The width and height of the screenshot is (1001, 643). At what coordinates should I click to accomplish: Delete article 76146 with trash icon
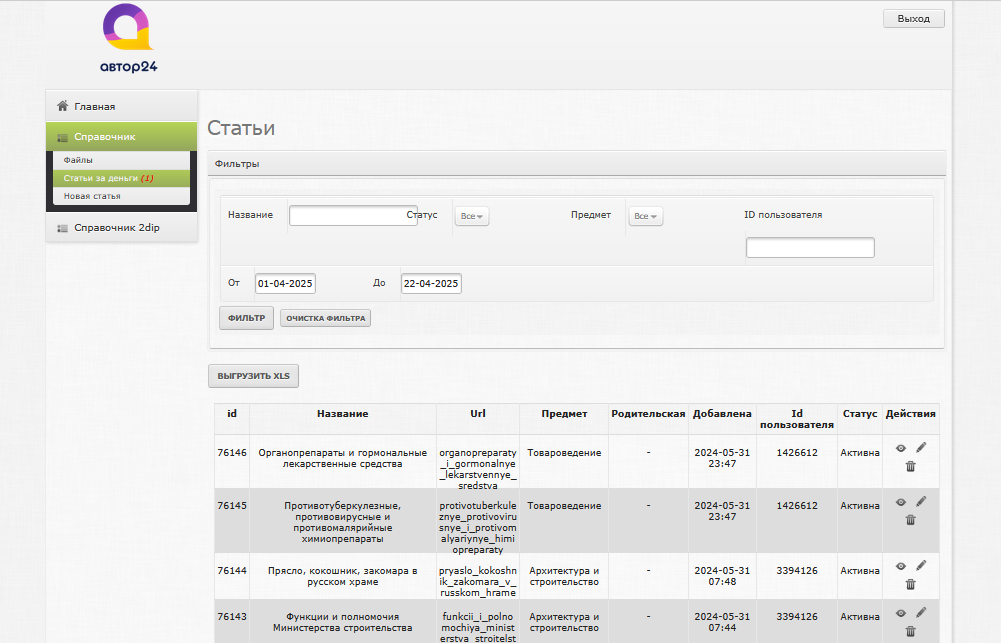click(x=910, y=466)
